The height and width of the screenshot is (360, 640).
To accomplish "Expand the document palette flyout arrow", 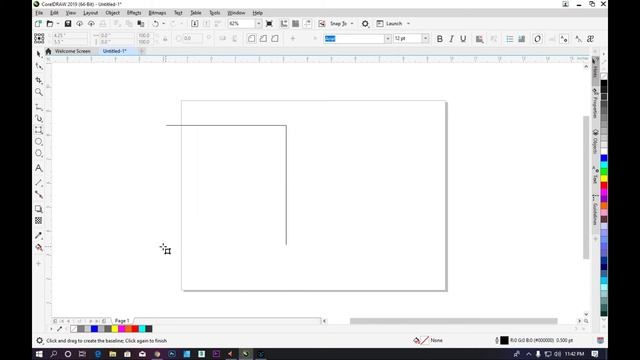I will [x=51, y=329].
